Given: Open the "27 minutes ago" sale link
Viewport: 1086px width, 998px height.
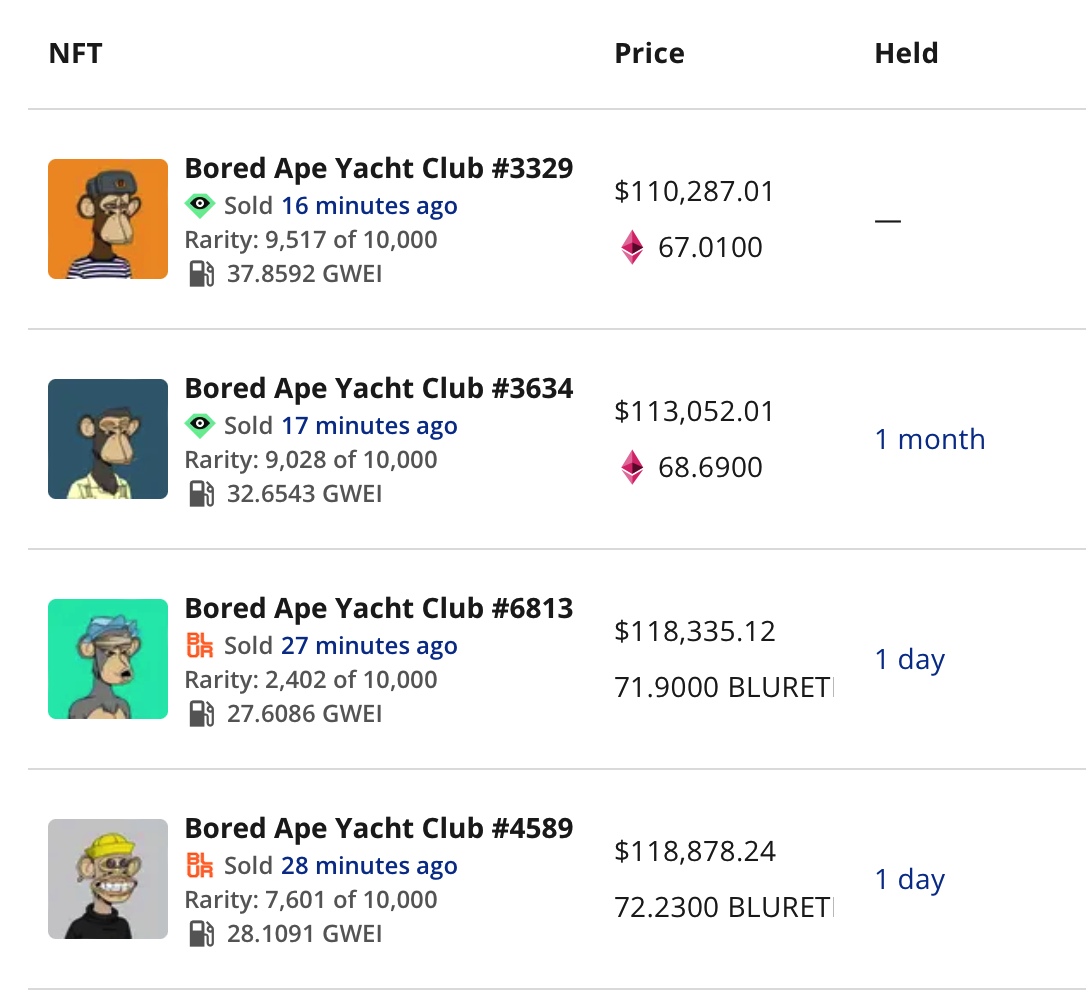Looking at the screenshot, I should 369,646.
